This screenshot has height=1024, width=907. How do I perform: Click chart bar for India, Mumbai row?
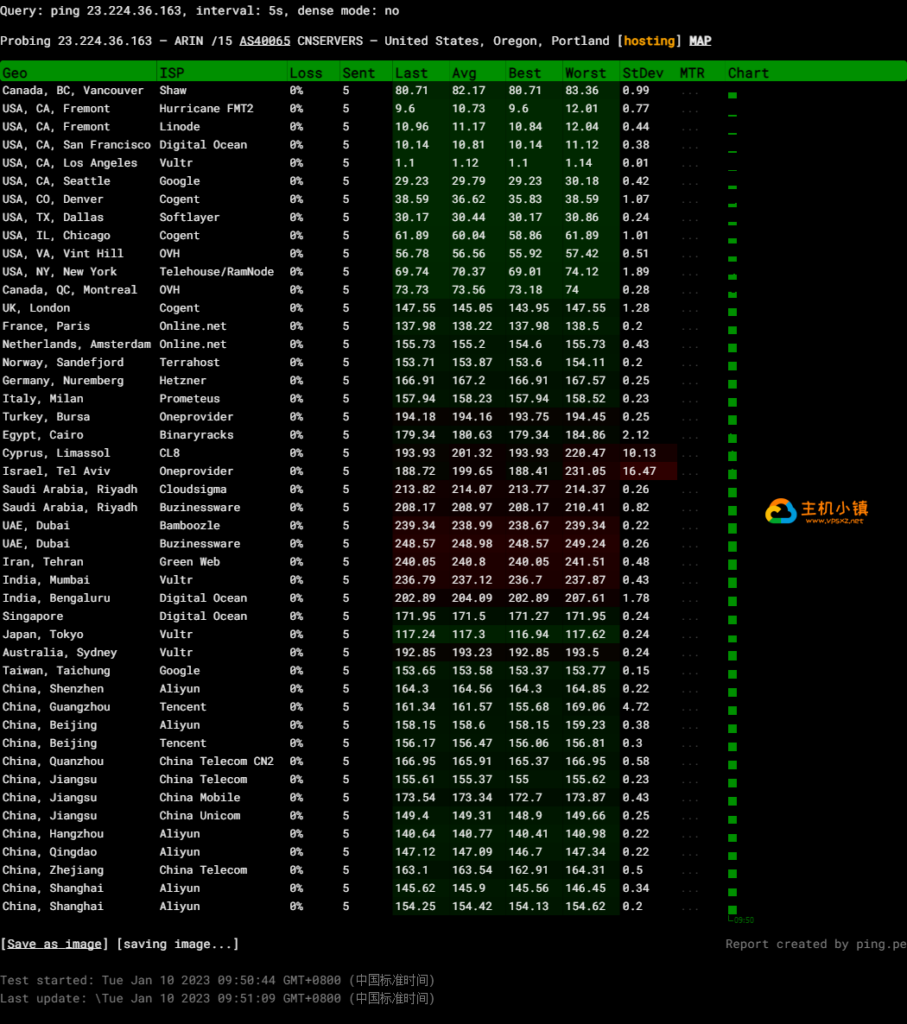tap(732, 582)
